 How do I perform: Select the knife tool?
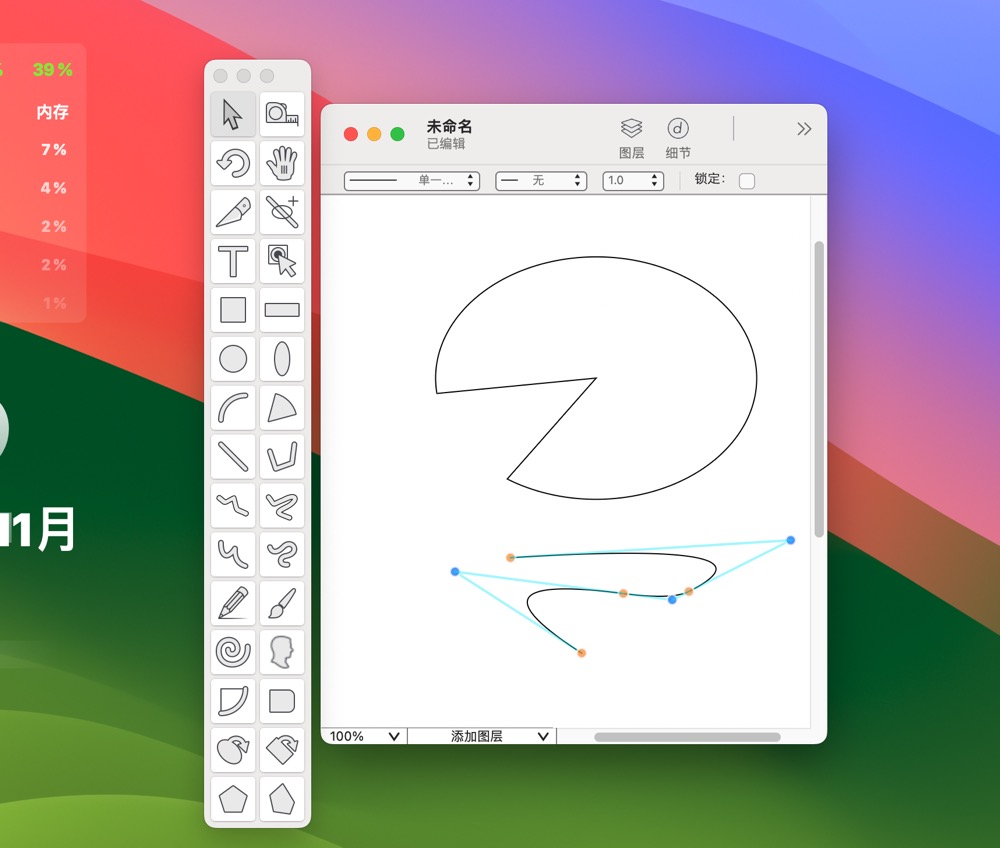click(232, 213)
